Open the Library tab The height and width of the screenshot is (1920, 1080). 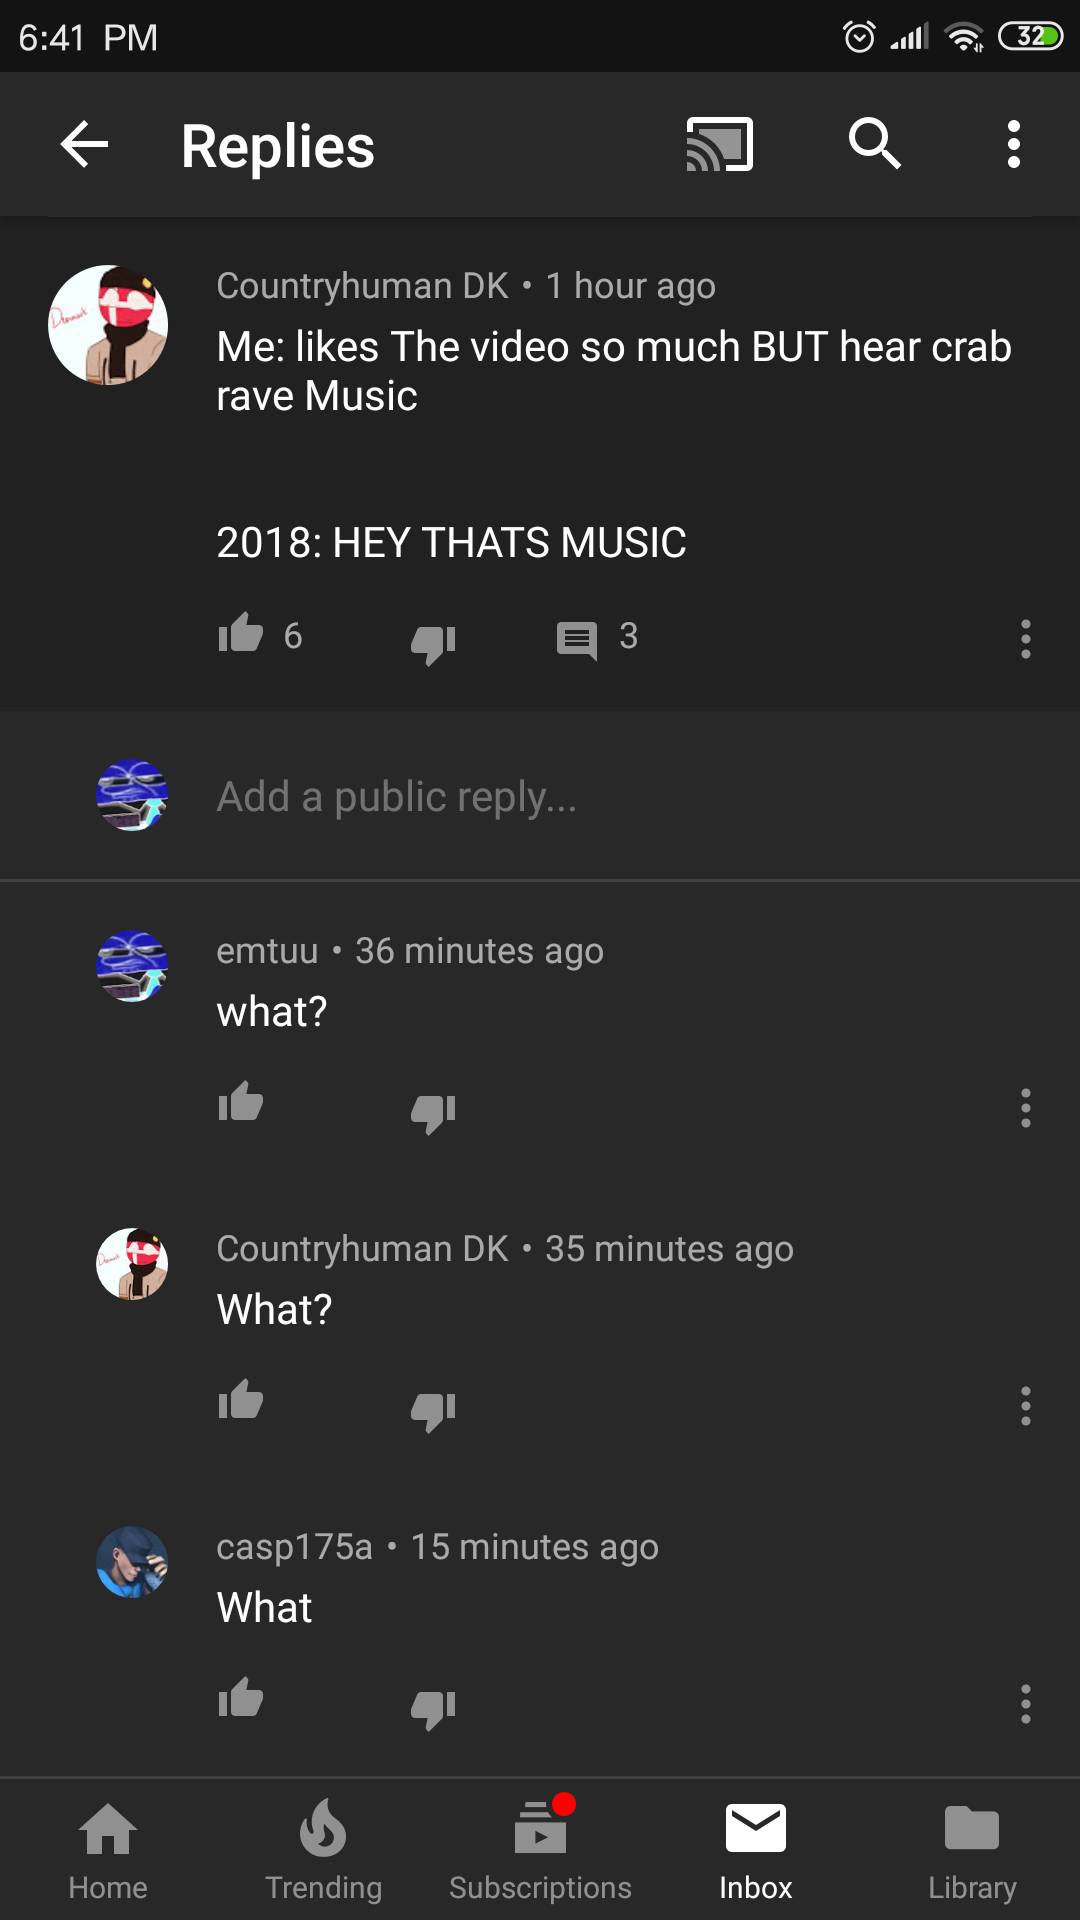pyautogui.click(x=972, y=1851)
